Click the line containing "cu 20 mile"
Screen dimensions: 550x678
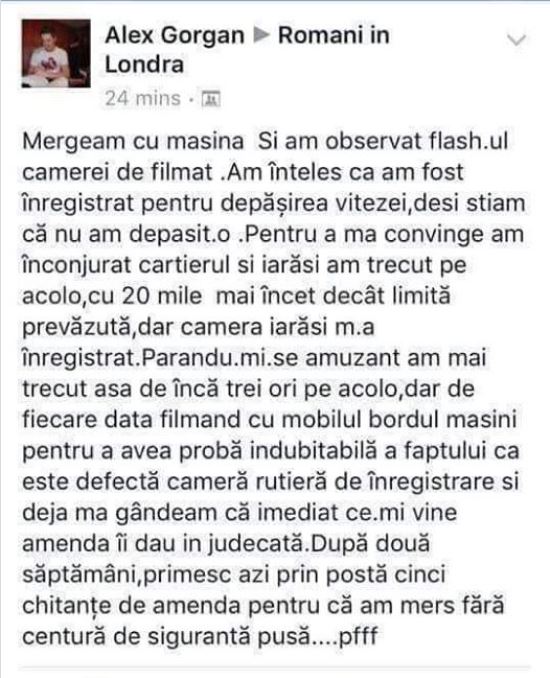coord(236,296)
